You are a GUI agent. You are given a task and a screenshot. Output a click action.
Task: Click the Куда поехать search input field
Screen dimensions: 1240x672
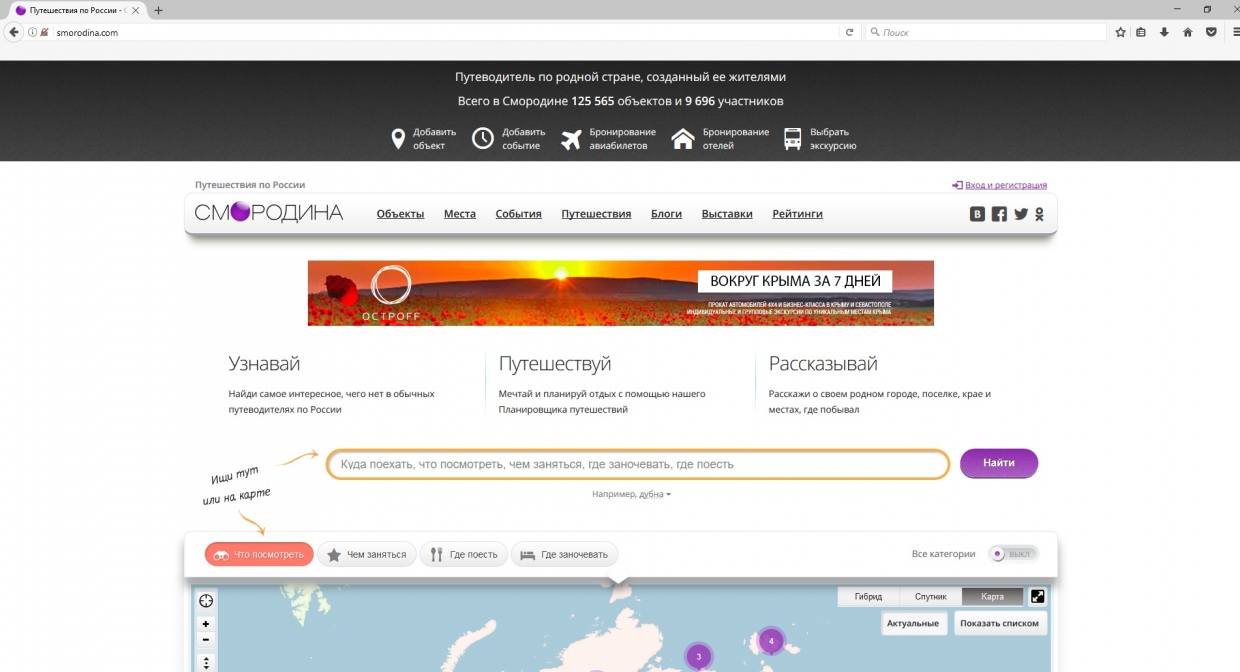tap(638, 464)
